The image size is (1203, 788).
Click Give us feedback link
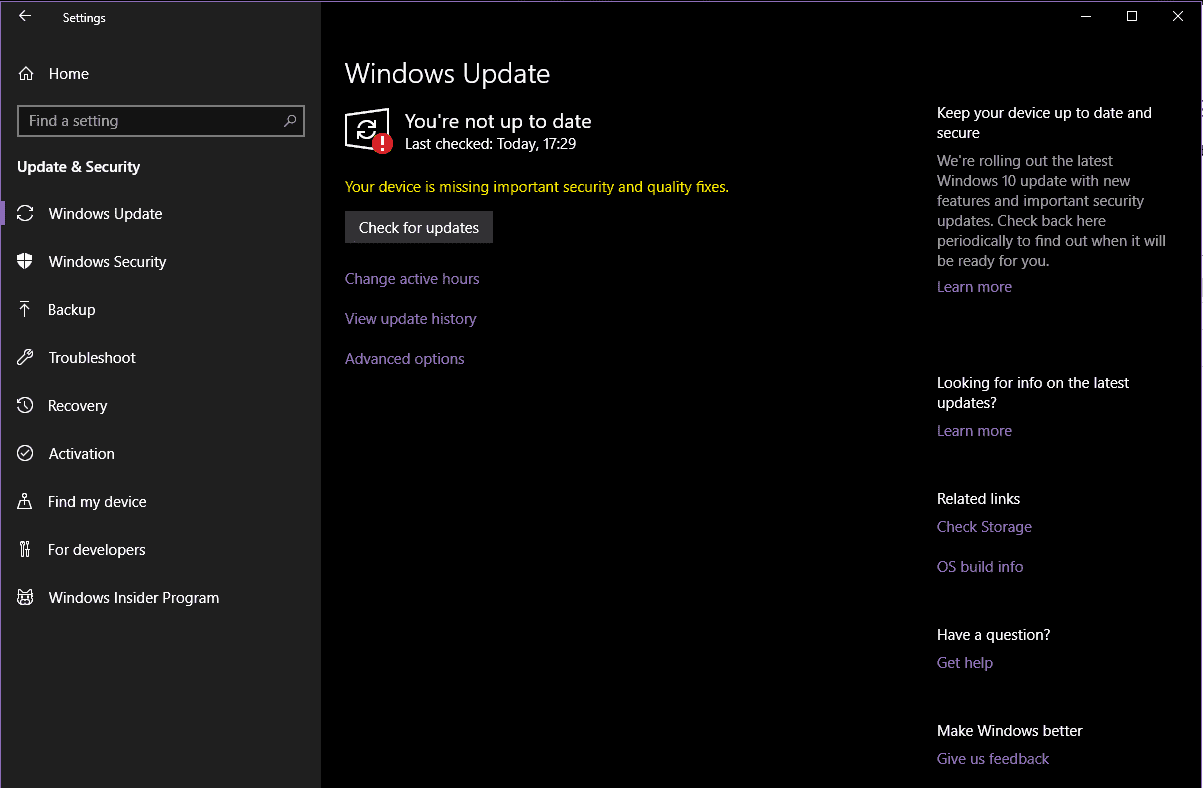tap(993, 759)
